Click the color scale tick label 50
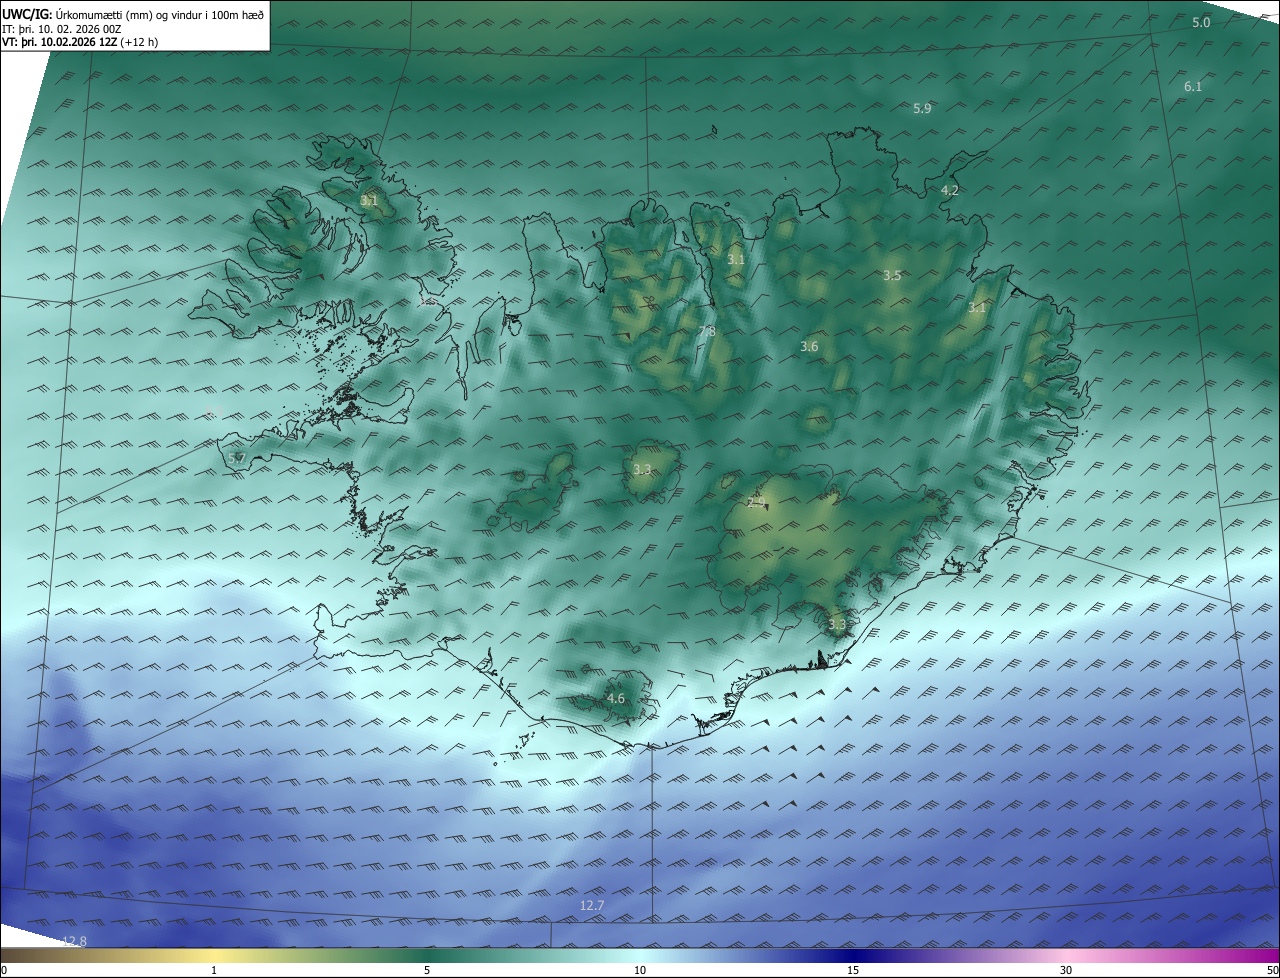The height and width of the screenshot is (978, 1280). [1272, 970]
